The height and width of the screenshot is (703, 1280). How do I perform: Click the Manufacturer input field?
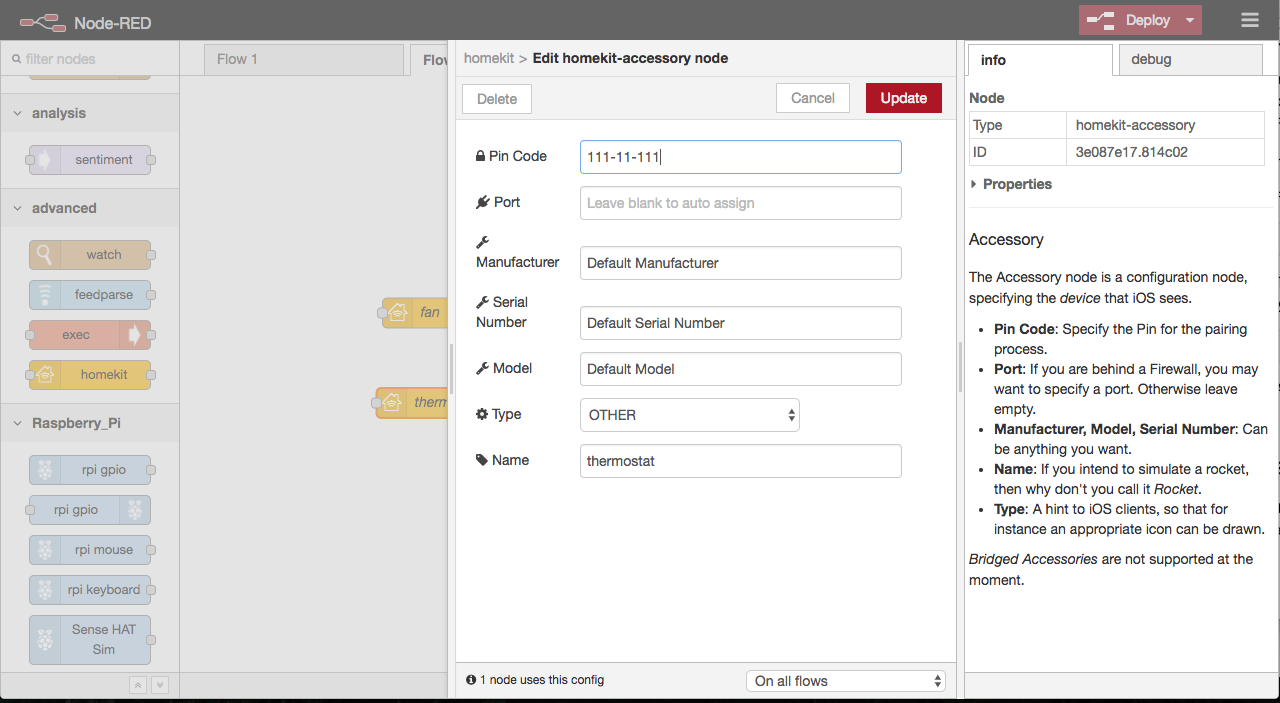point(741,263)
